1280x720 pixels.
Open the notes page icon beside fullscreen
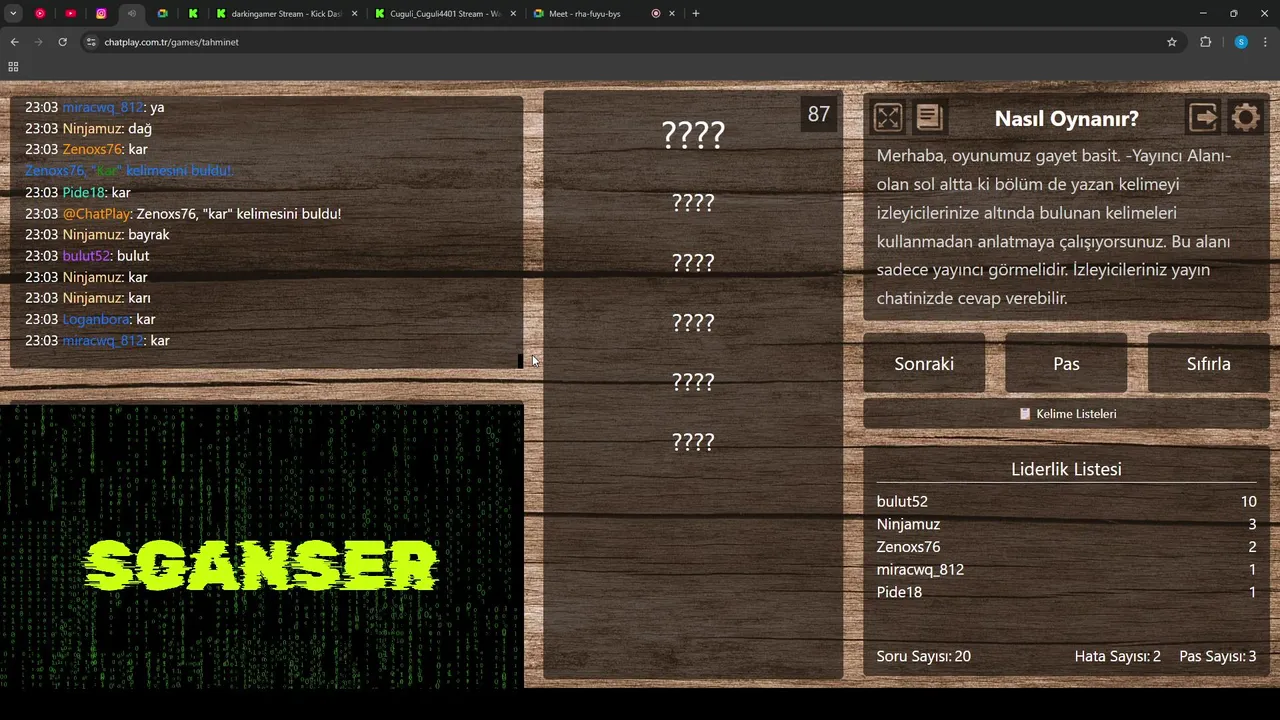929,118
